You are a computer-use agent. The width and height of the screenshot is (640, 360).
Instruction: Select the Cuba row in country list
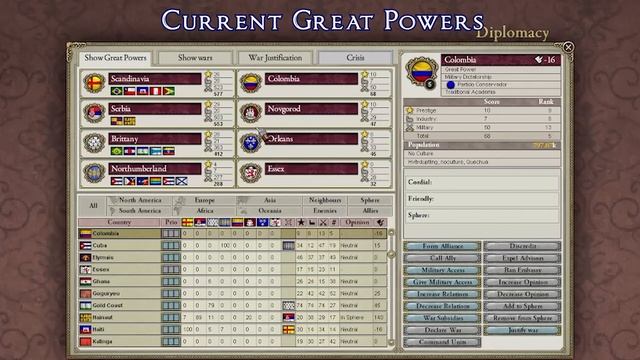pyautogui.click(x=233, y=245)
